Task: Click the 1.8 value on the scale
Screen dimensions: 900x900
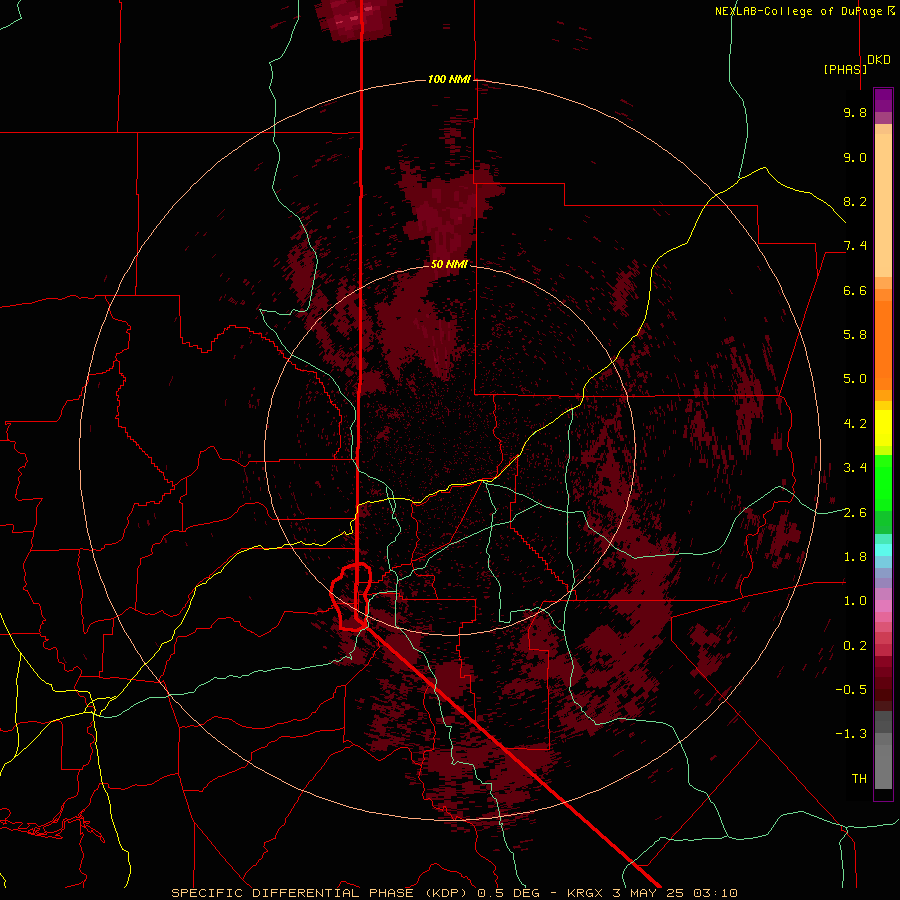Action: coord(855,557)
